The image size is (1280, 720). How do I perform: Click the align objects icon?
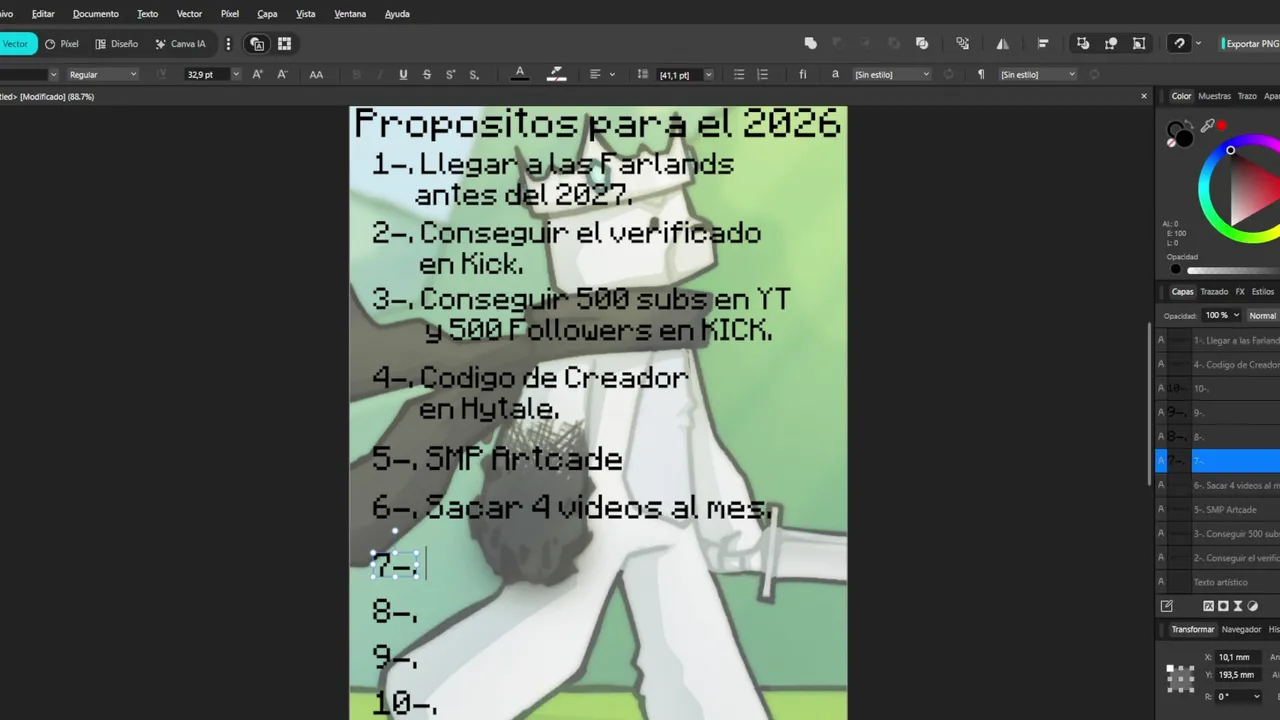pos(1043,44)
